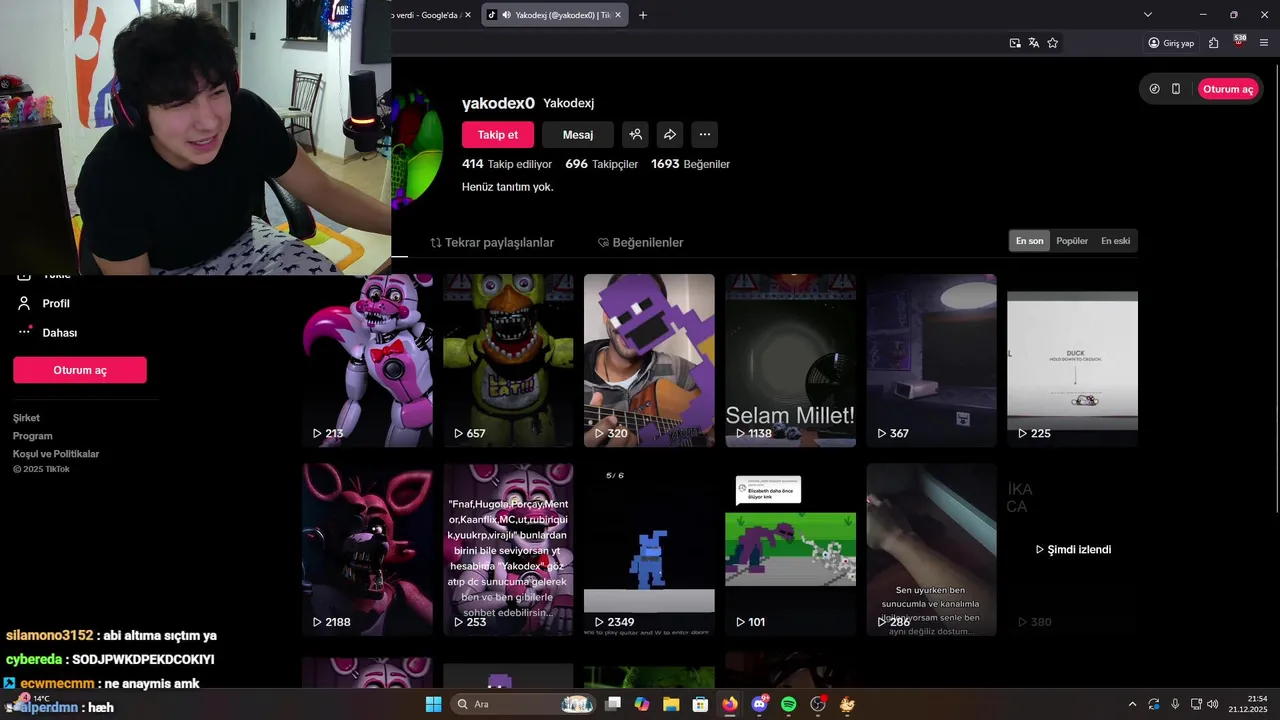Switch to the Beğenilenler liked tab
This screenshot has width=1280, height=720.
tap(641, 243)
